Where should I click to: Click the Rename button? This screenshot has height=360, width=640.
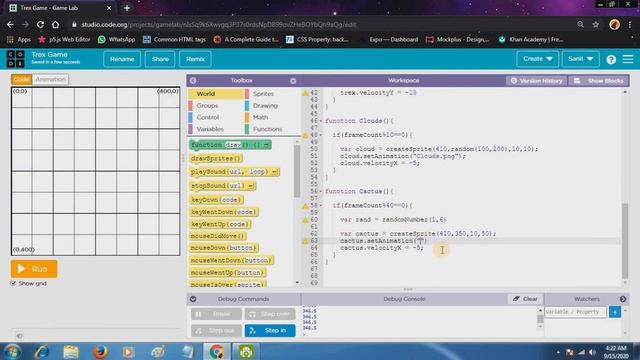tap(122, 59)
